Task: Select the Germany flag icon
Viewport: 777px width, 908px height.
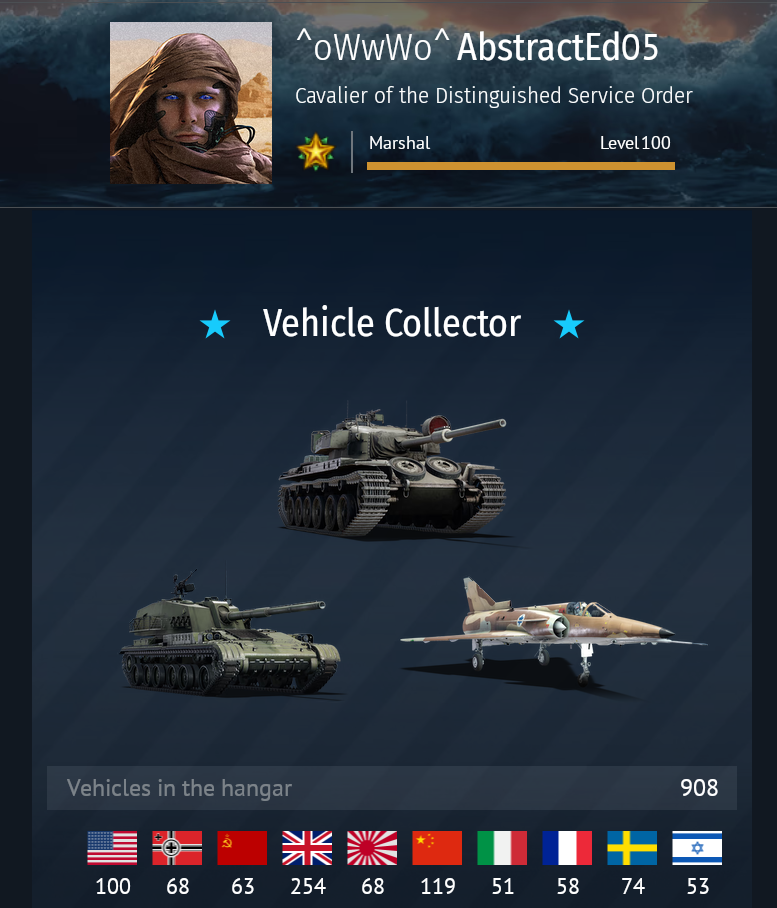Action: 177,848
